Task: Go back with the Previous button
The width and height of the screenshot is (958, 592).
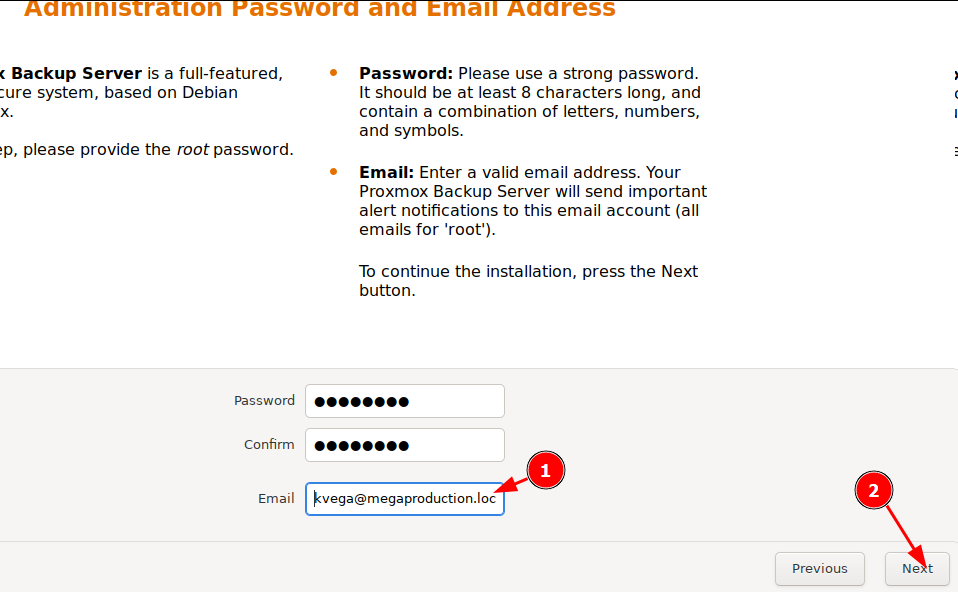Action: (819, 568)
